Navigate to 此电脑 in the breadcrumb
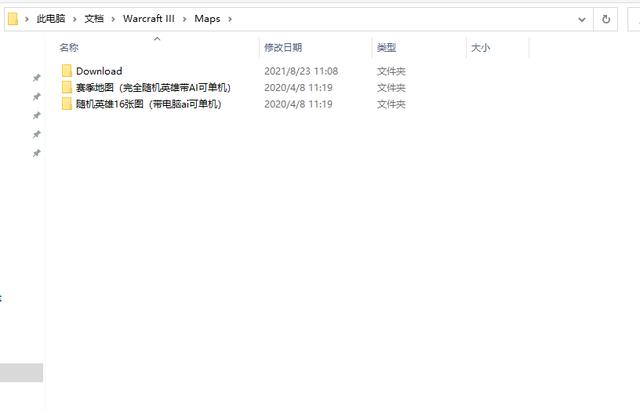The width and height of the screenshot is (640, 412). click(51, 19)
